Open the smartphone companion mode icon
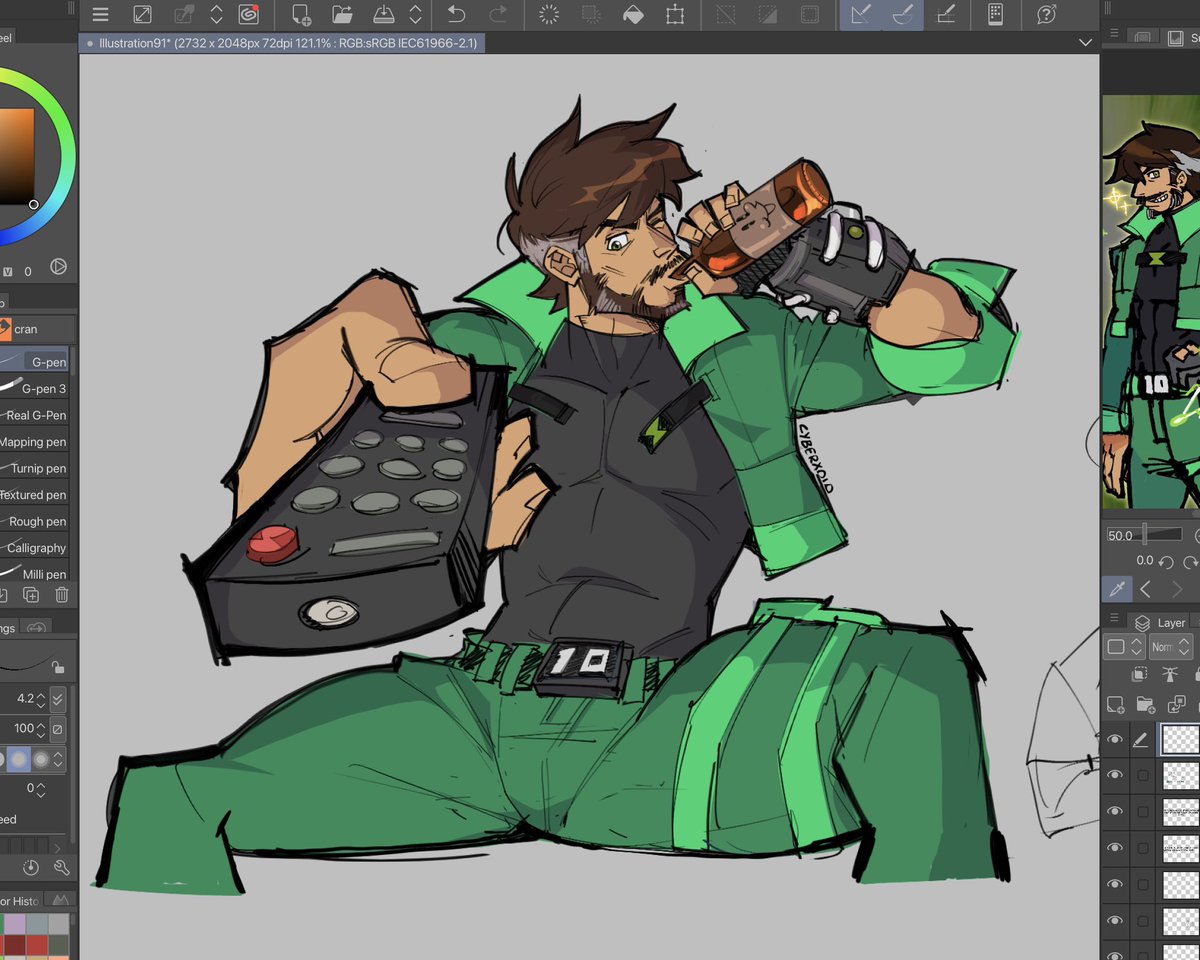 point(995,14)
